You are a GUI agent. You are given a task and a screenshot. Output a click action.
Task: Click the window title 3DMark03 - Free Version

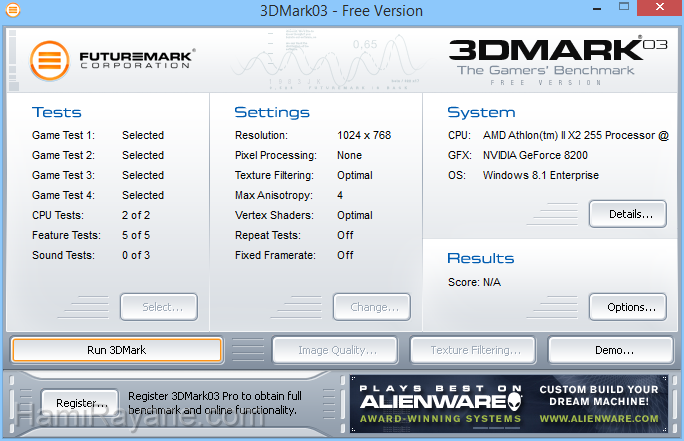(x=342, y=10)
